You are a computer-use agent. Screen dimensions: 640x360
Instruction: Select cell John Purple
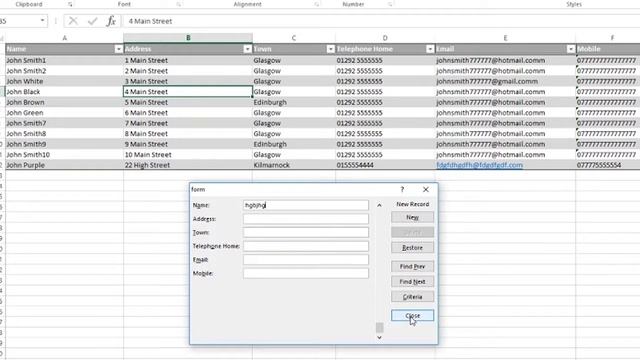[x=64, y=165]
